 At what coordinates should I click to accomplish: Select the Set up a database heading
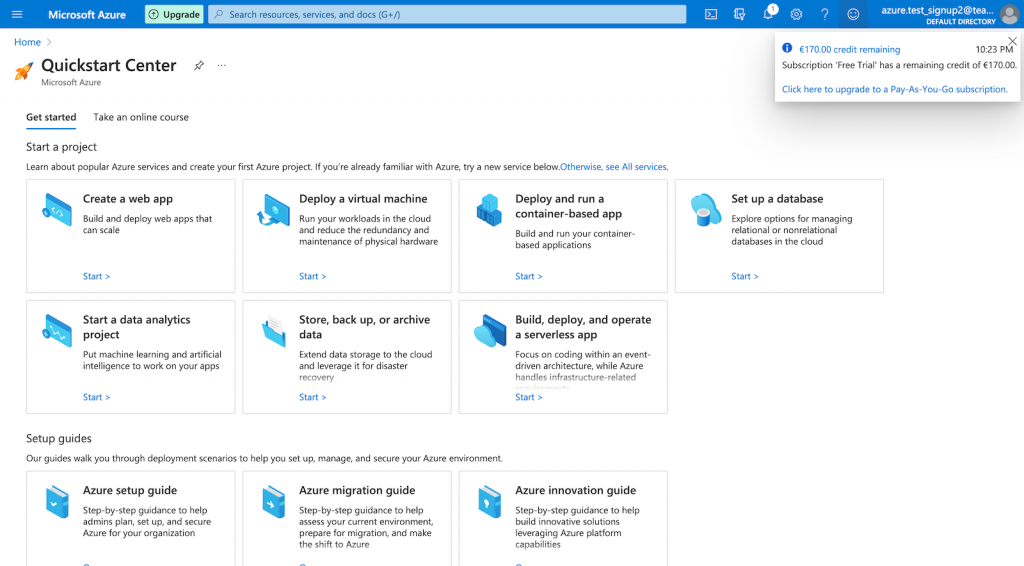[777, 198]
